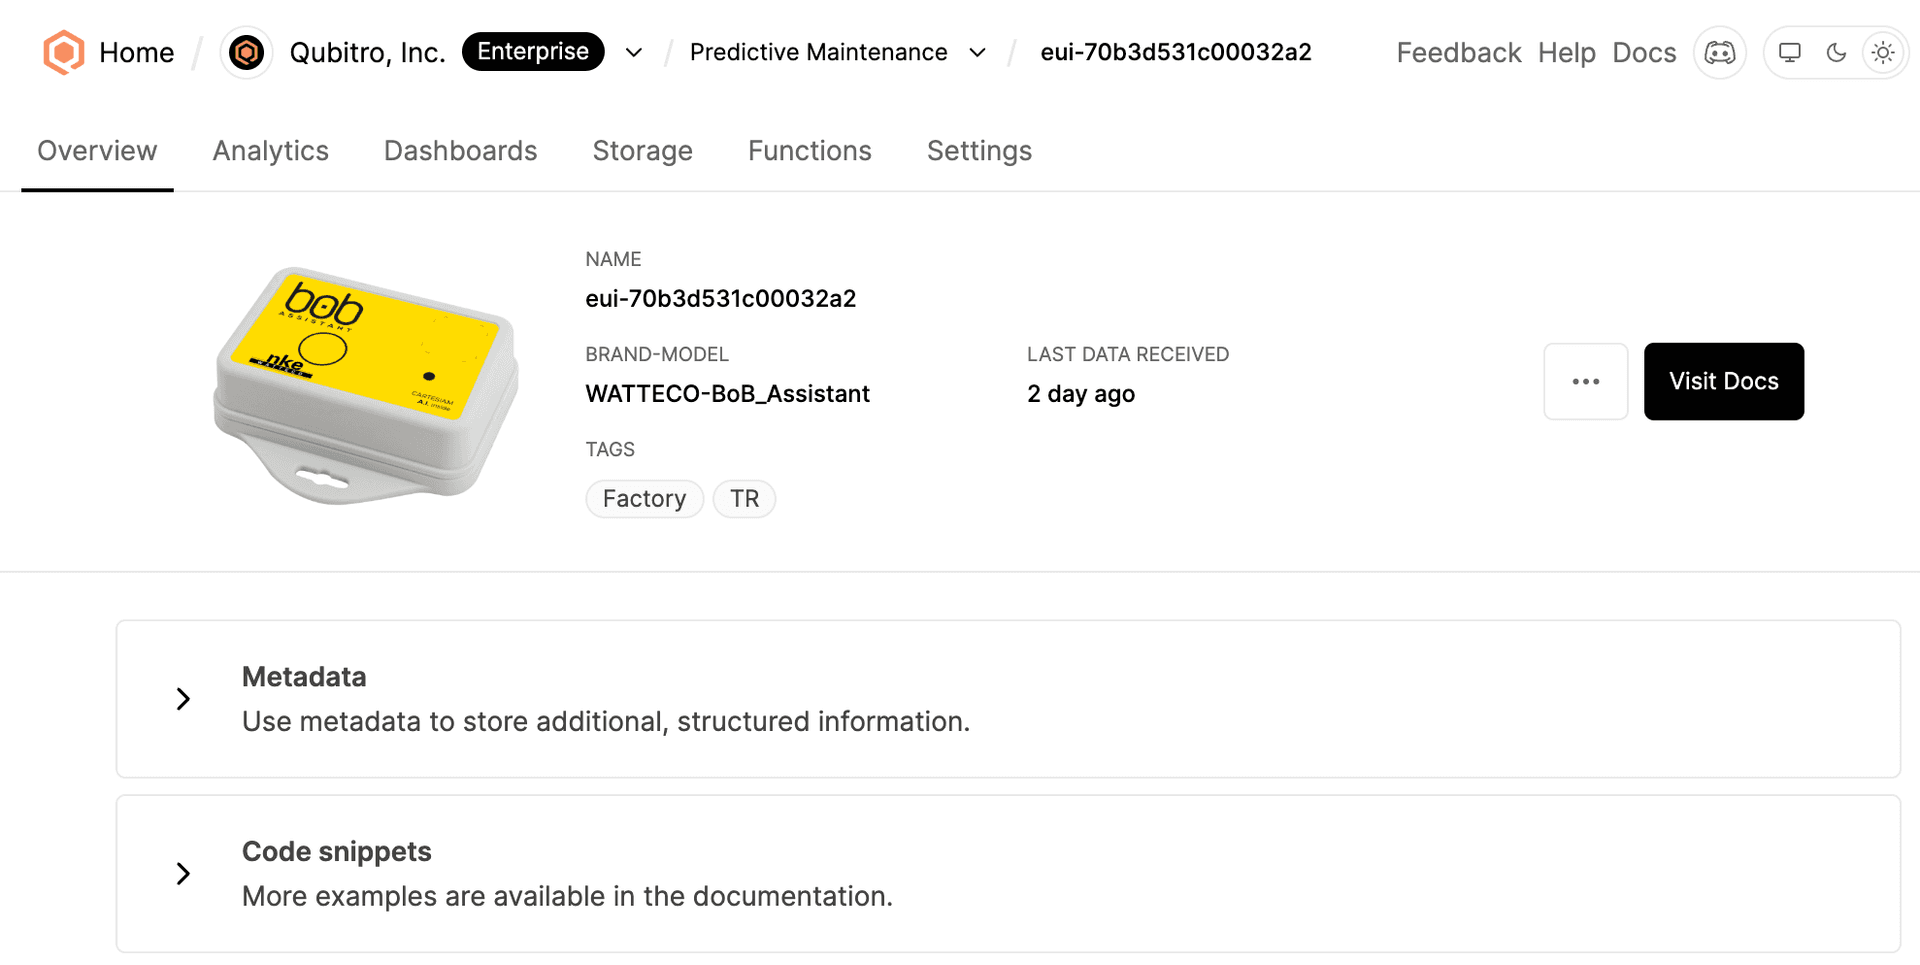Click the TR tag

(744, 498)
